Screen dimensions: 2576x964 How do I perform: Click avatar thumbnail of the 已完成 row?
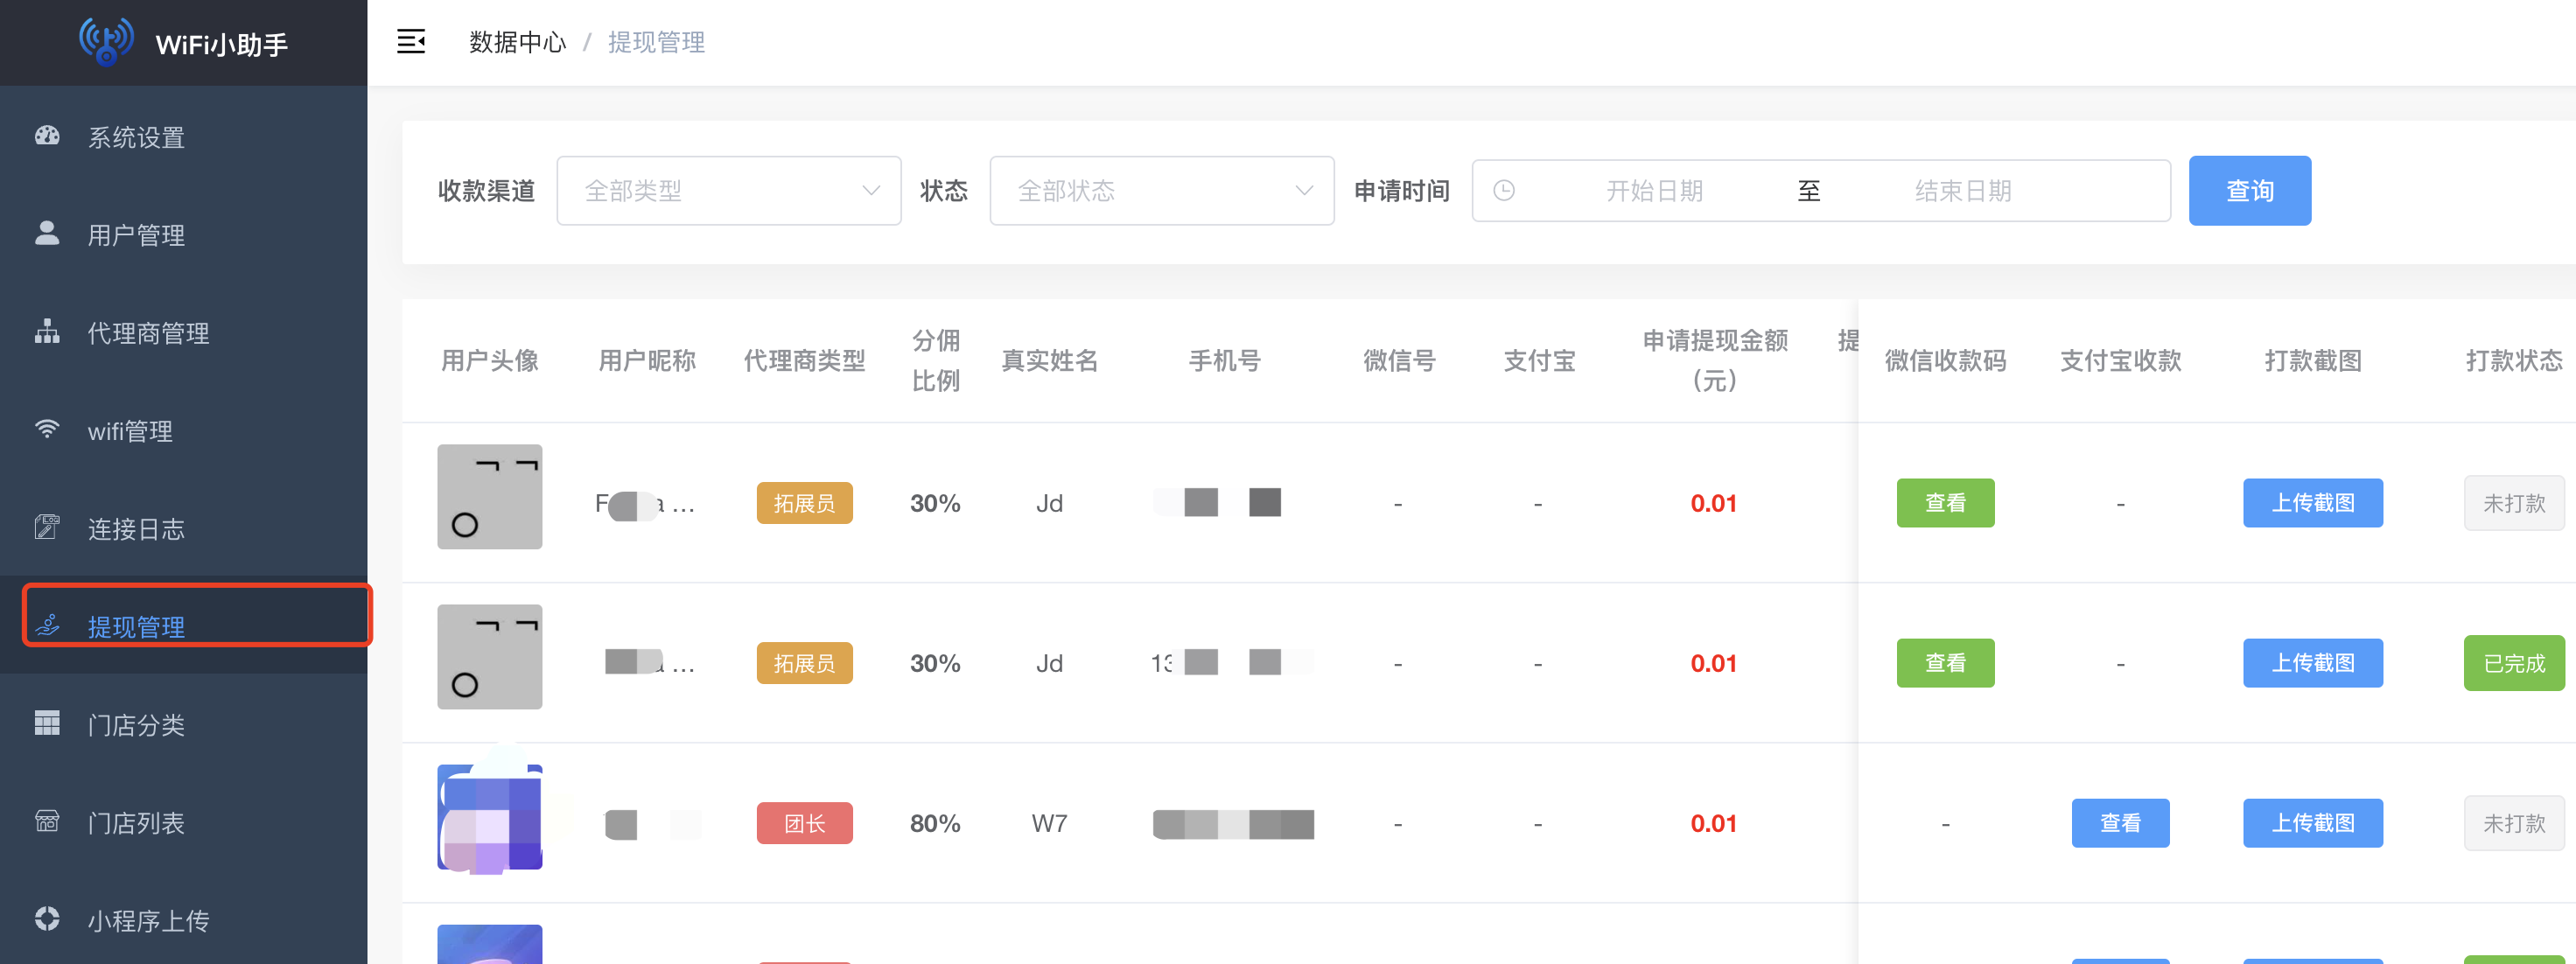coord(490,657)
